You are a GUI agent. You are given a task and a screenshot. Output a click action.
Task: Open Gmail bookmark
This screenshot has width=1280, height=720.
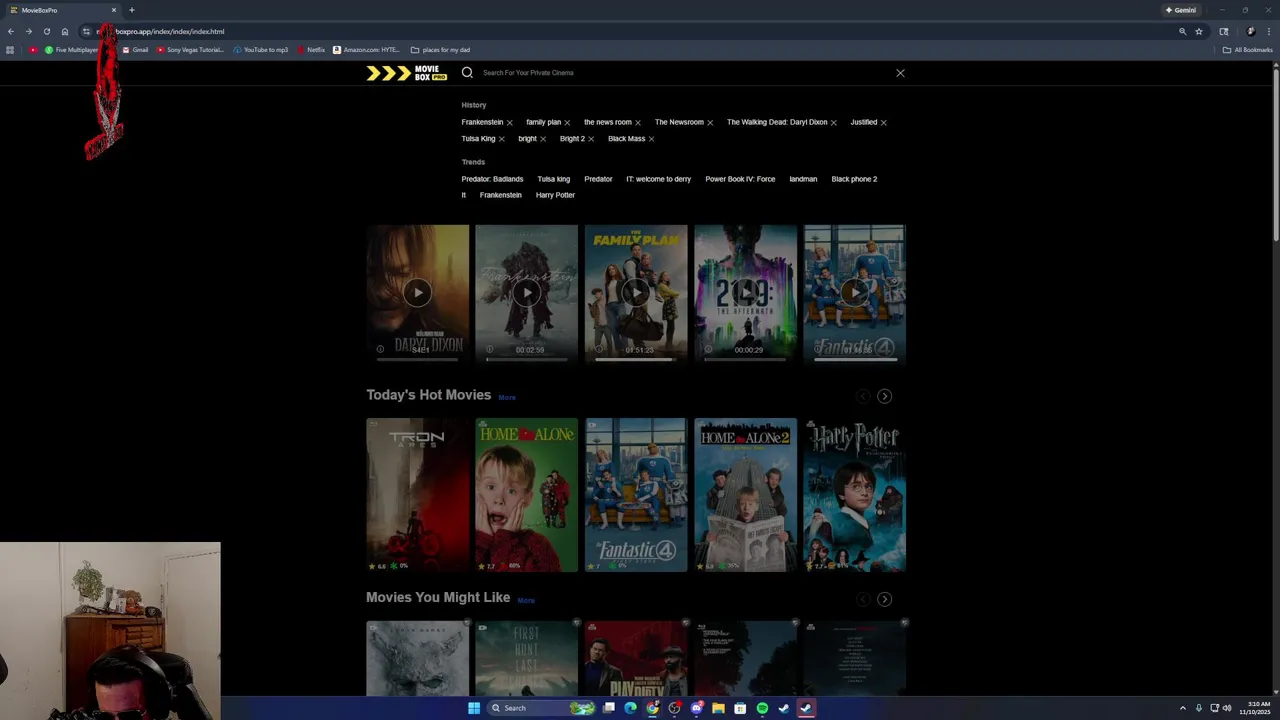[135, 50]
